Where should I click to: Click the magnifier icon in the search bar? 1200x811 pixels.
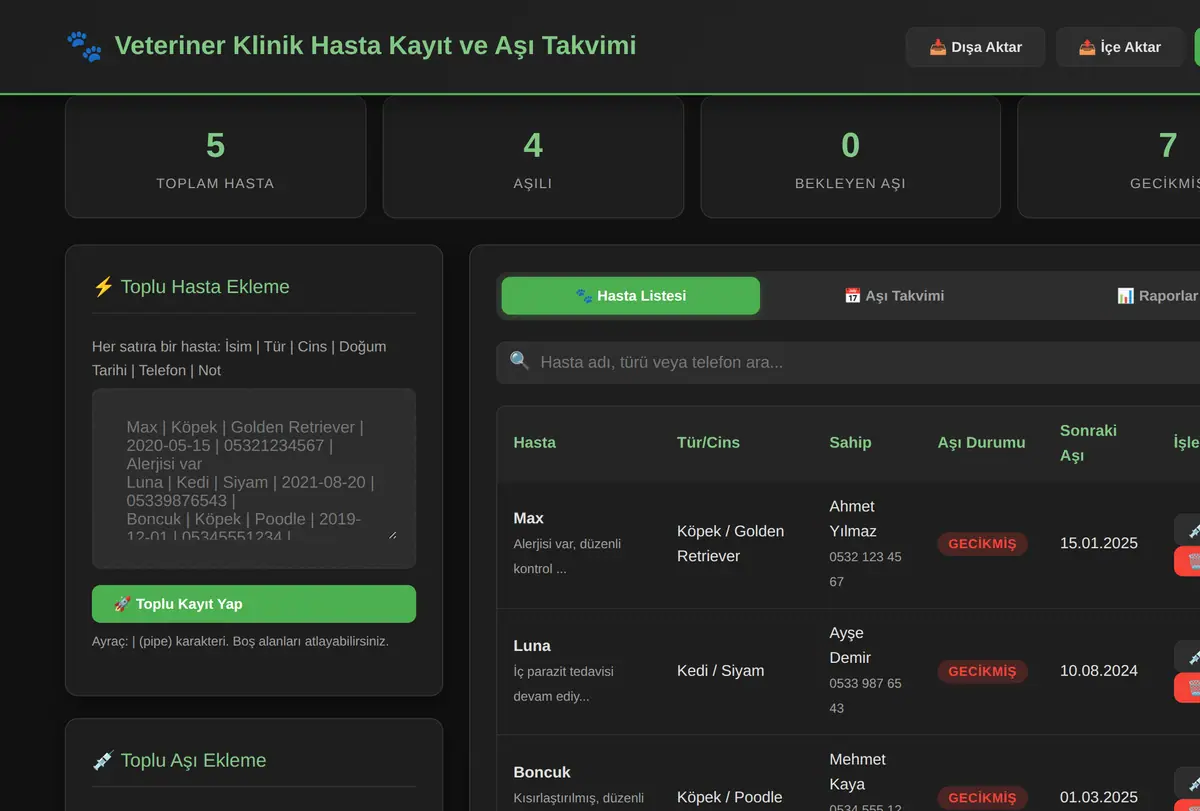(x=519, y=361)
